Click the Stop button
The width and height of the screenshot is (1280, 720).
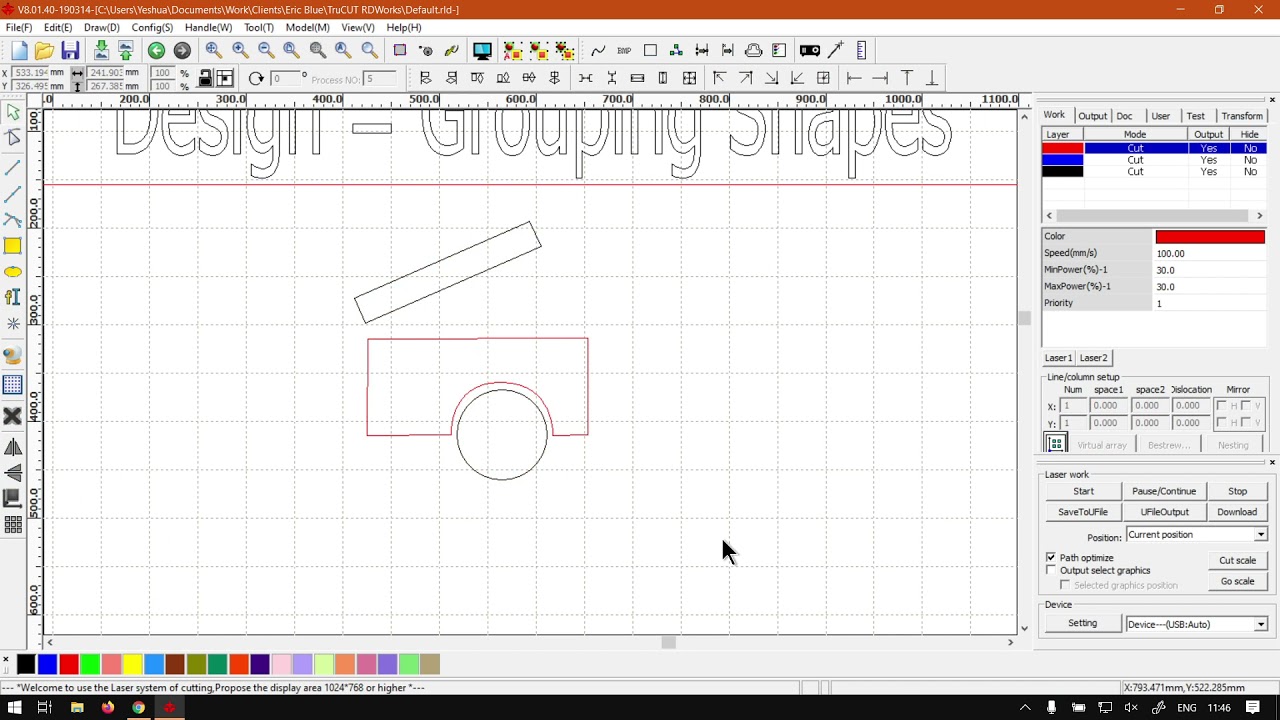[x=1237, y=491]
